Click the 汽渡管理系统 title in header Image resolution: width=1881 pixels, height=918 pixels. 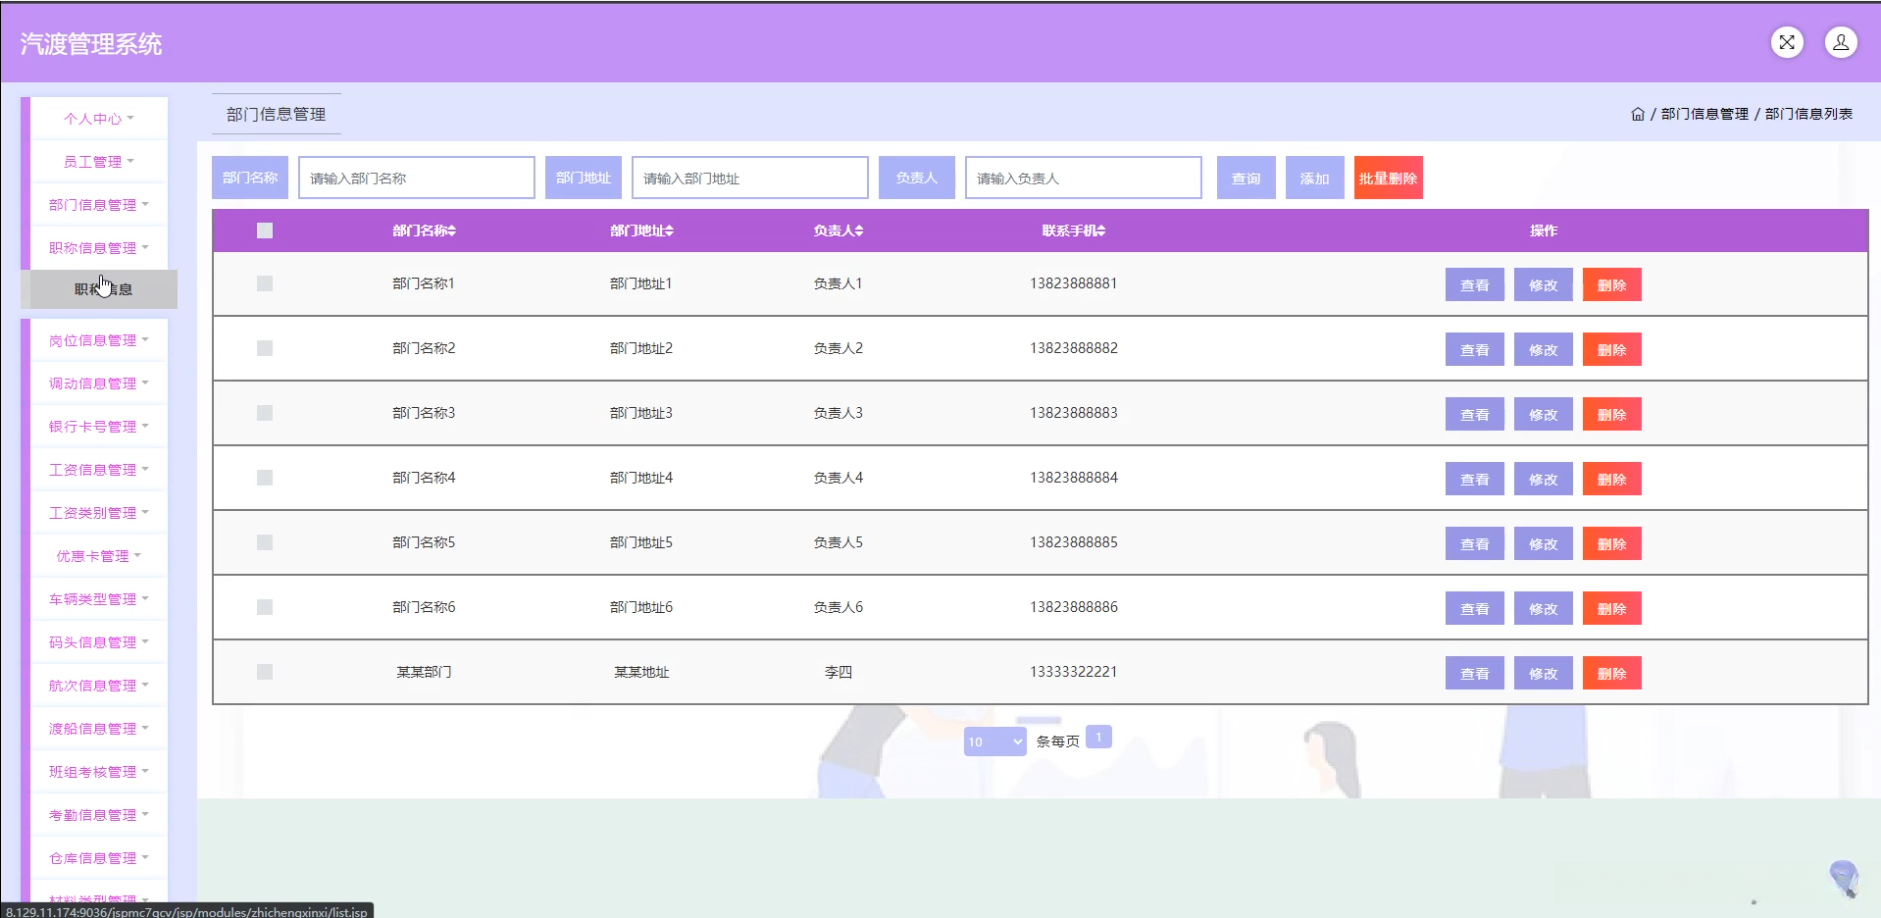pos(91,44)
